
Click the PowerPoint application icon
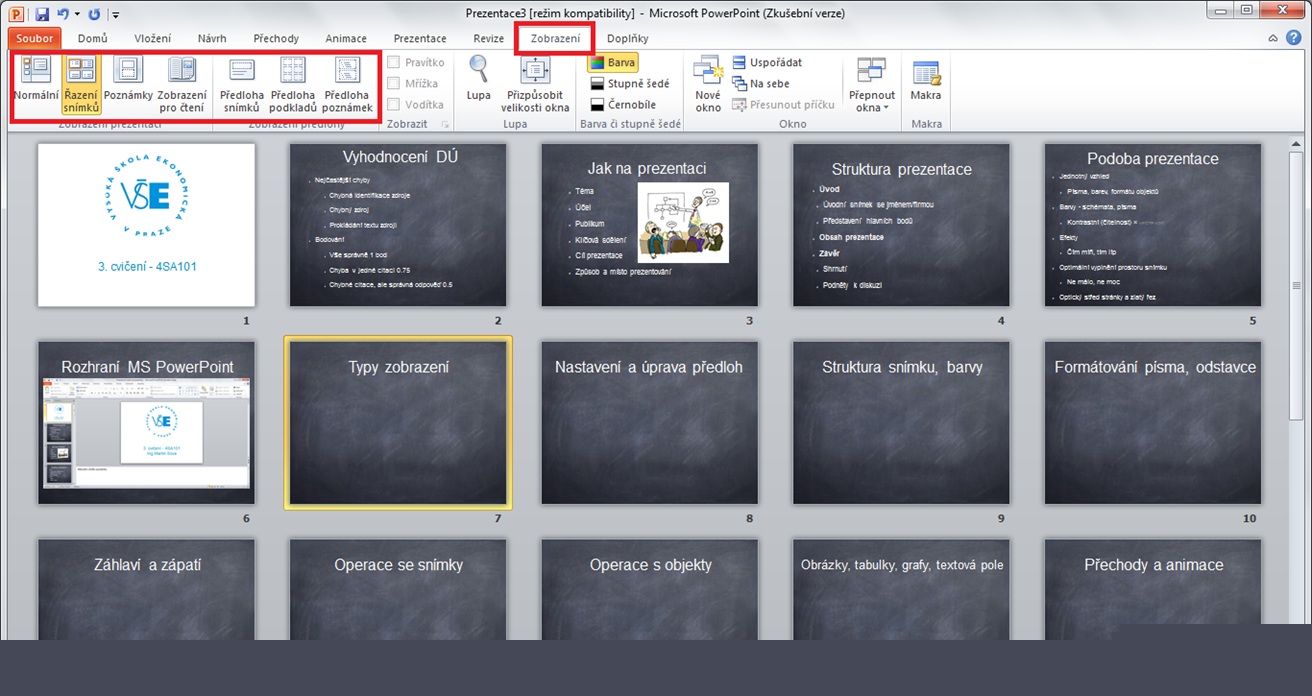coord(17,14)
